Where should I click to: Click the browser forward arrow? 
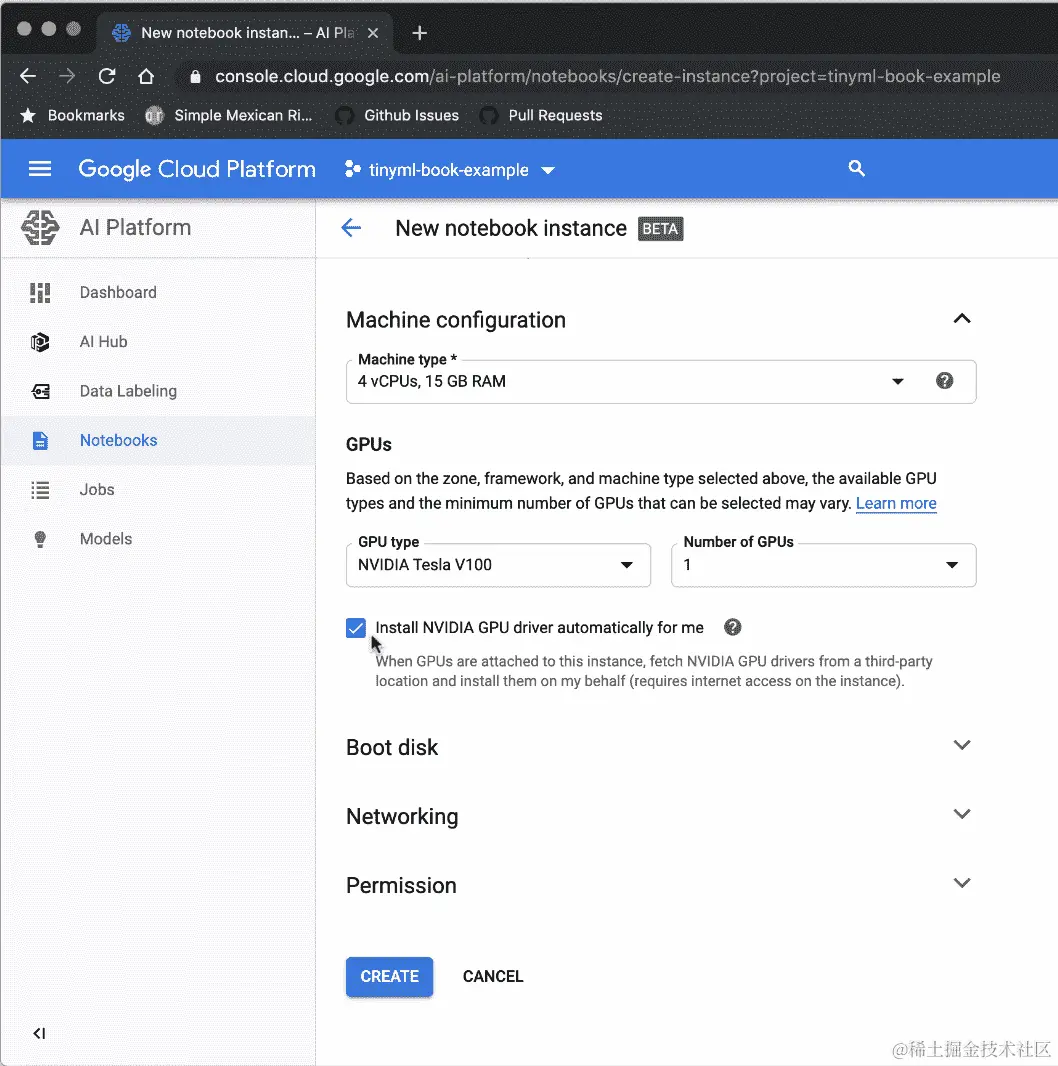tap(67, 75)
